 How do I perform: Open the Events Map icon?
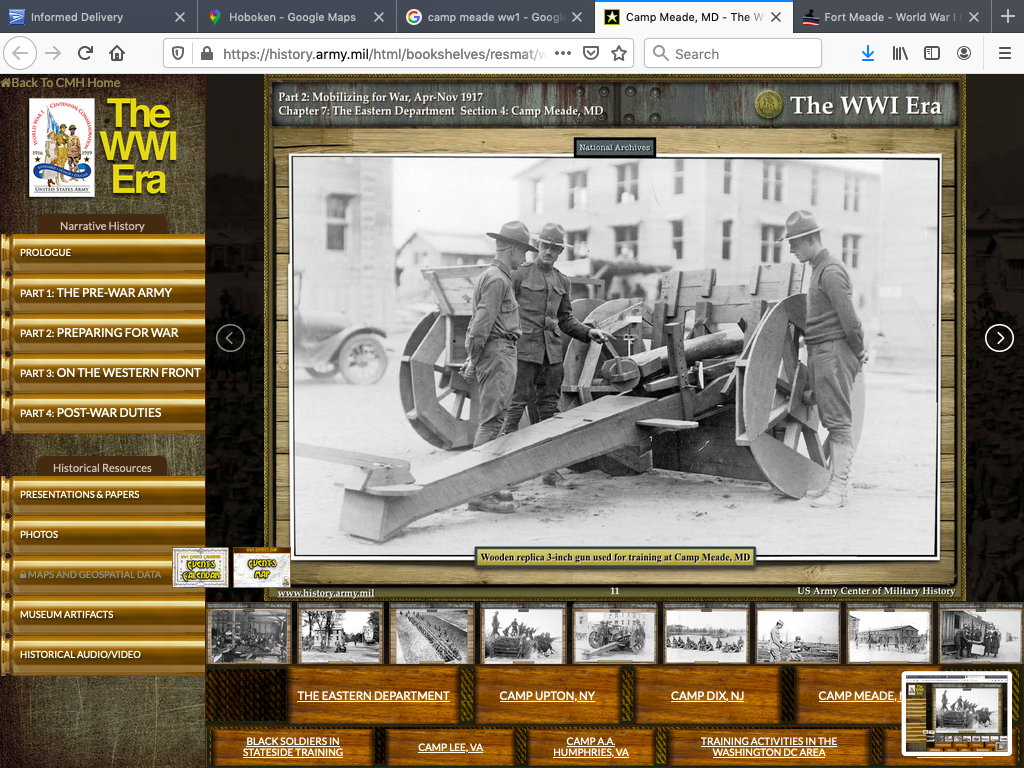pyautogui.click(x=262, y=568)
